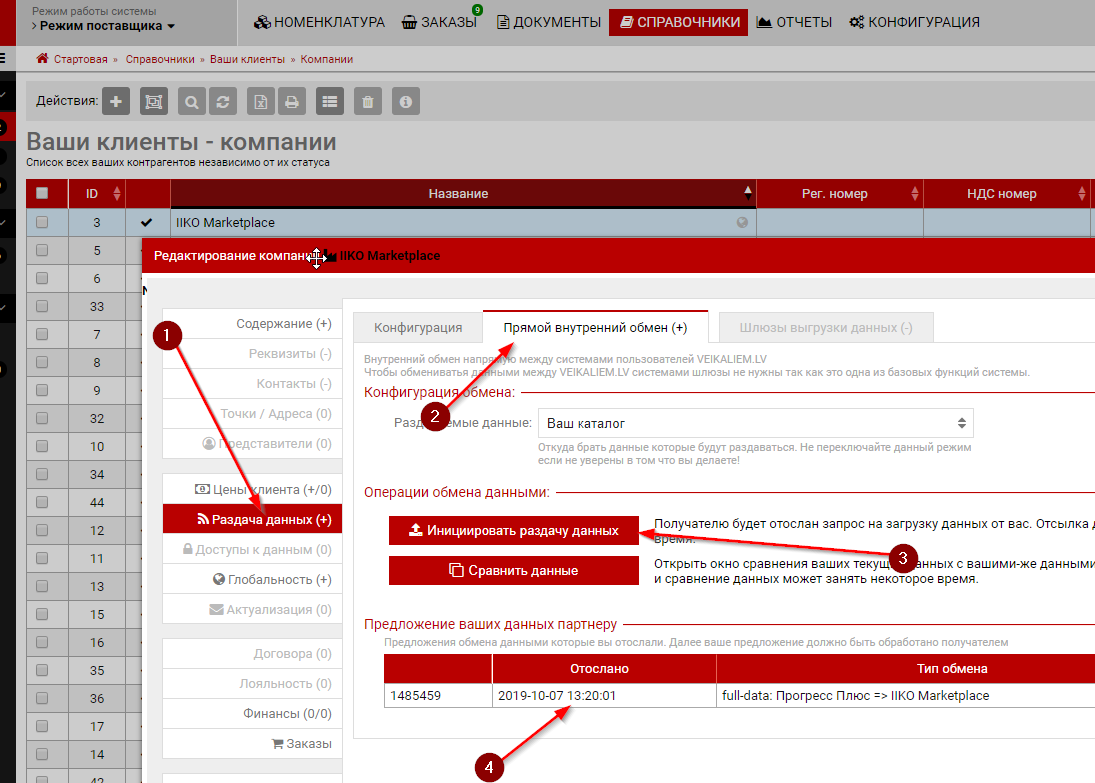Screen dimensions: 1095x783
Task: Tick the checkbox for row ID 5
Action: click(x=42, y=251)
